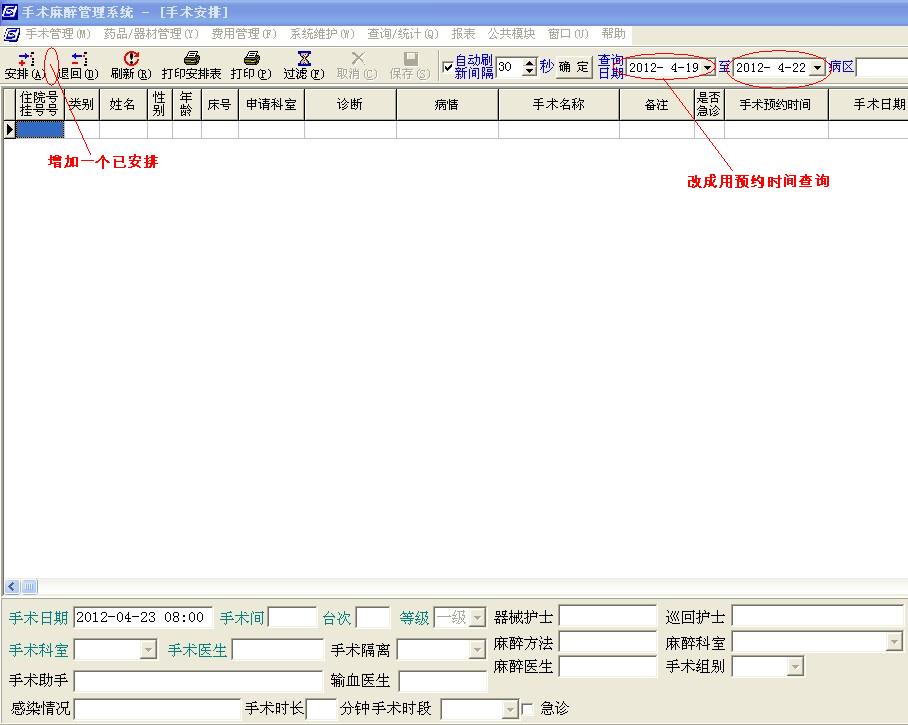This screenshot has height=725, width=908.
Task: Click the 手术医生 input field
Action: [x=277, y=650]
